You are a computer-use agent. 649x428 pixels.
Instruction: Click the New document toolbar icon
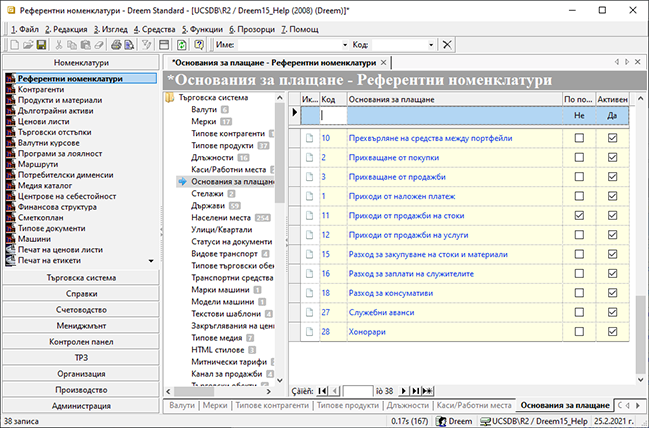[x=14, y=45]
